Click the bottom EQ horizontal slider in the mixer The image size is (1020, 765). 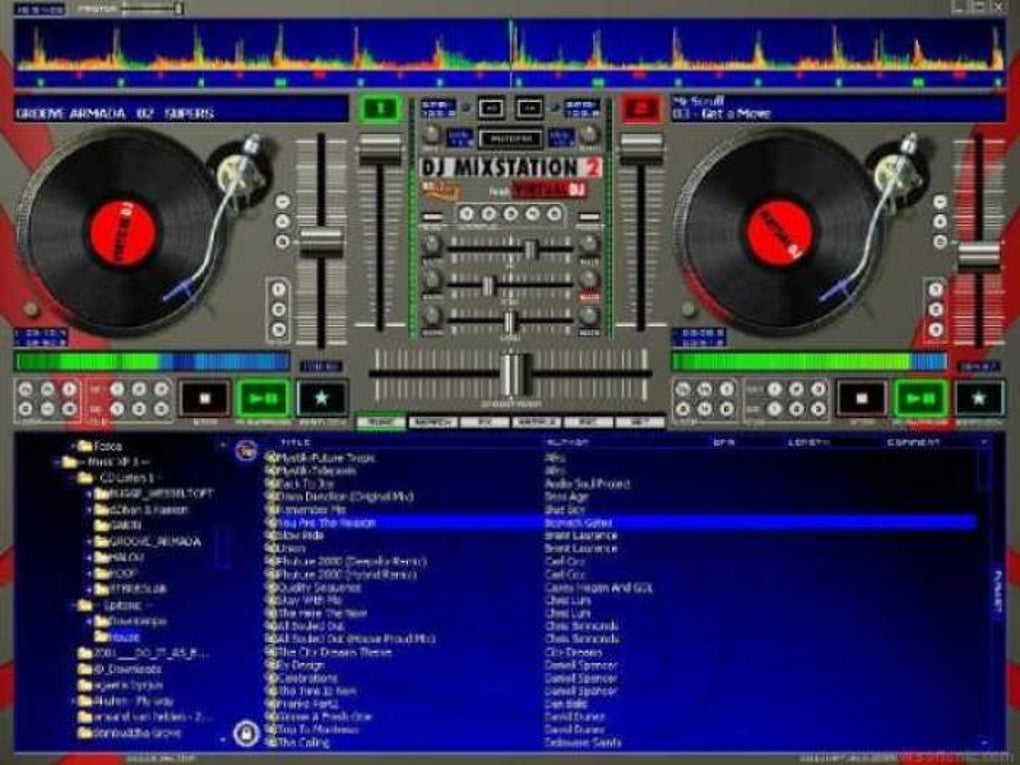pyautogui.click(x=511, y=321)
